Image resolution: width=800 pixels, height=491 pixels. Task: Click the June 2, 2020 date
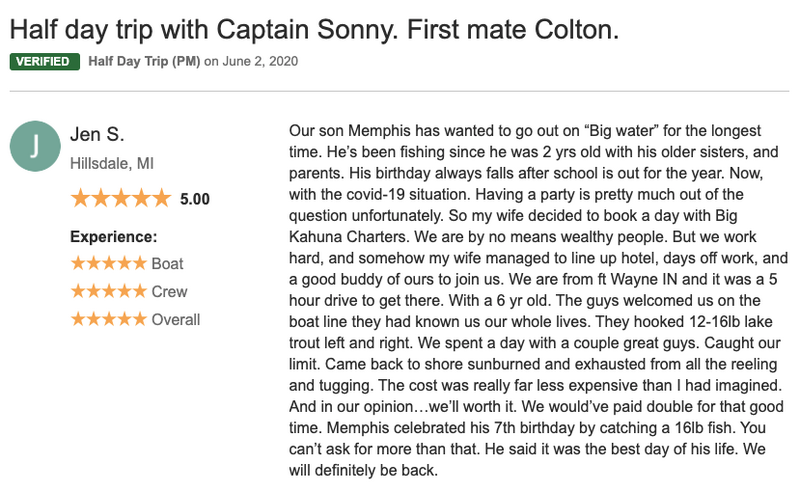pyautogui.click(x=260, y=61)
